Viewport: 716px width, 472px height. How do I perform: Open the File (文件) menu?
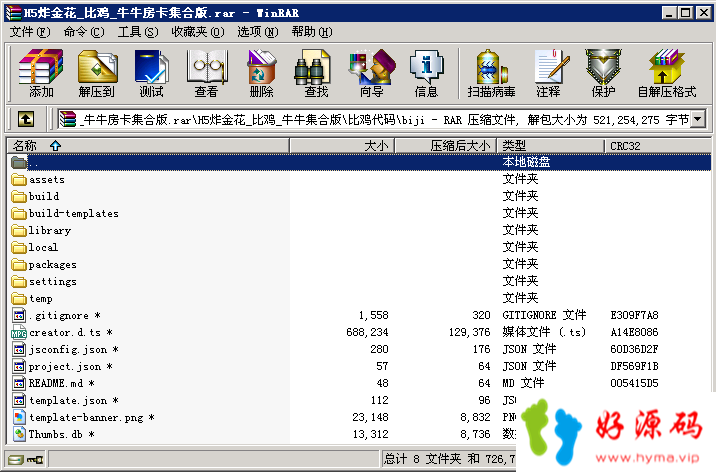click(30, 32)
